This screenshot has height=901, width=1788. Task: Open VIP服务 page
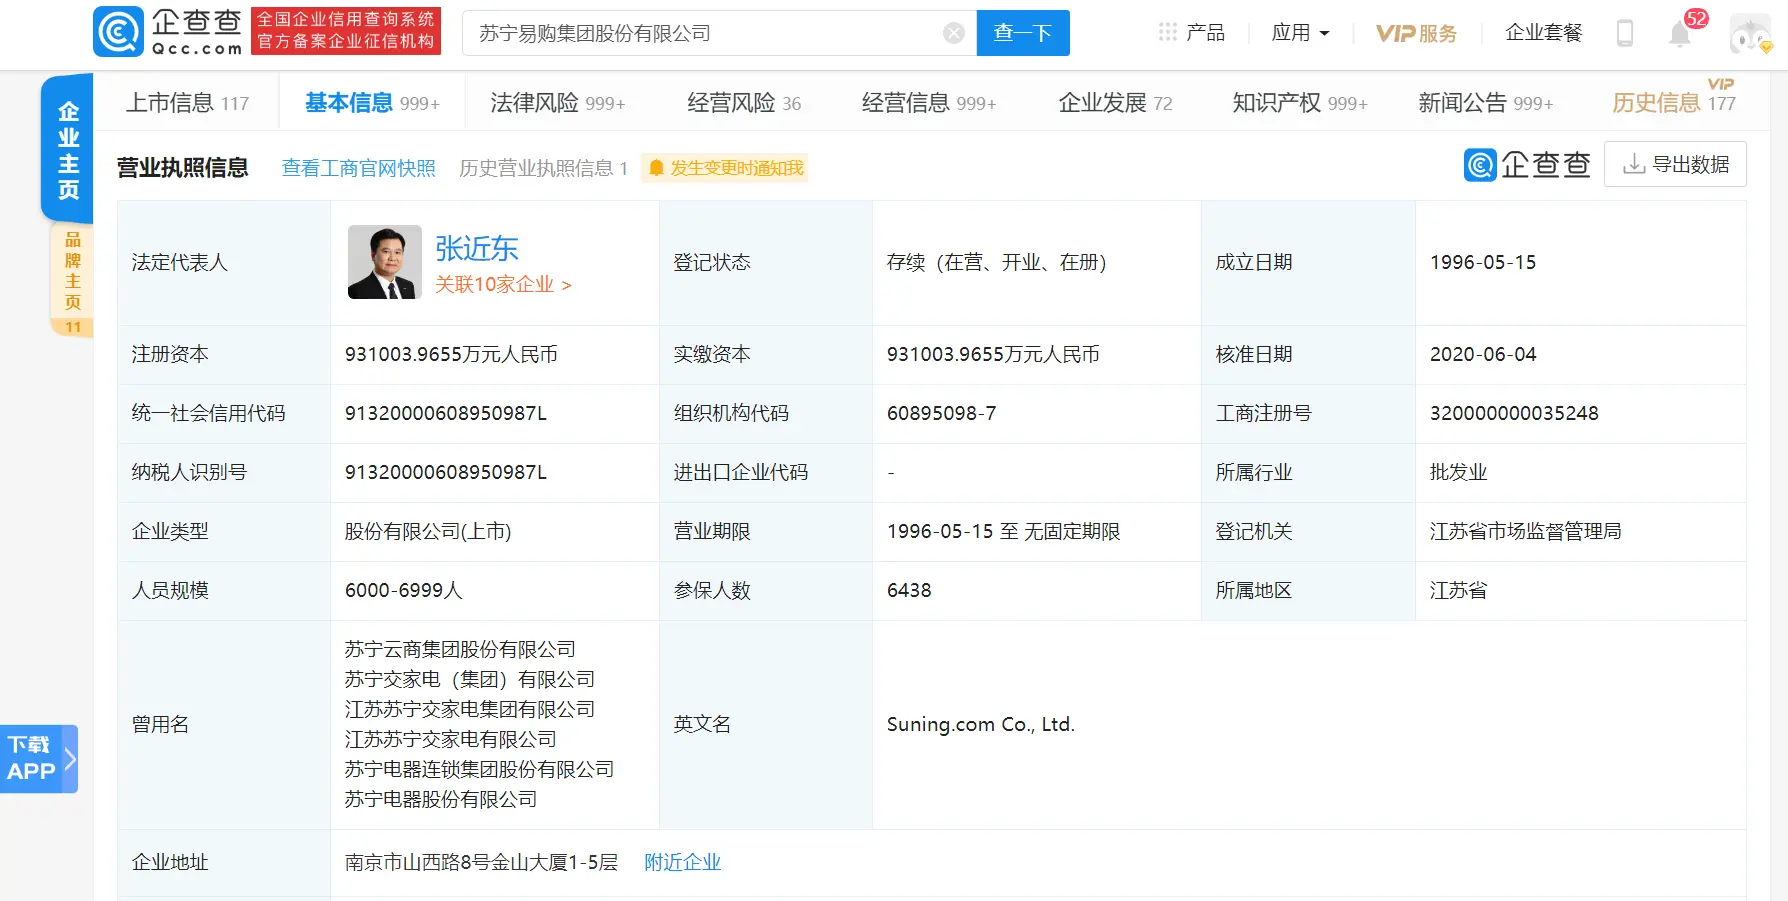(1416, 33)
